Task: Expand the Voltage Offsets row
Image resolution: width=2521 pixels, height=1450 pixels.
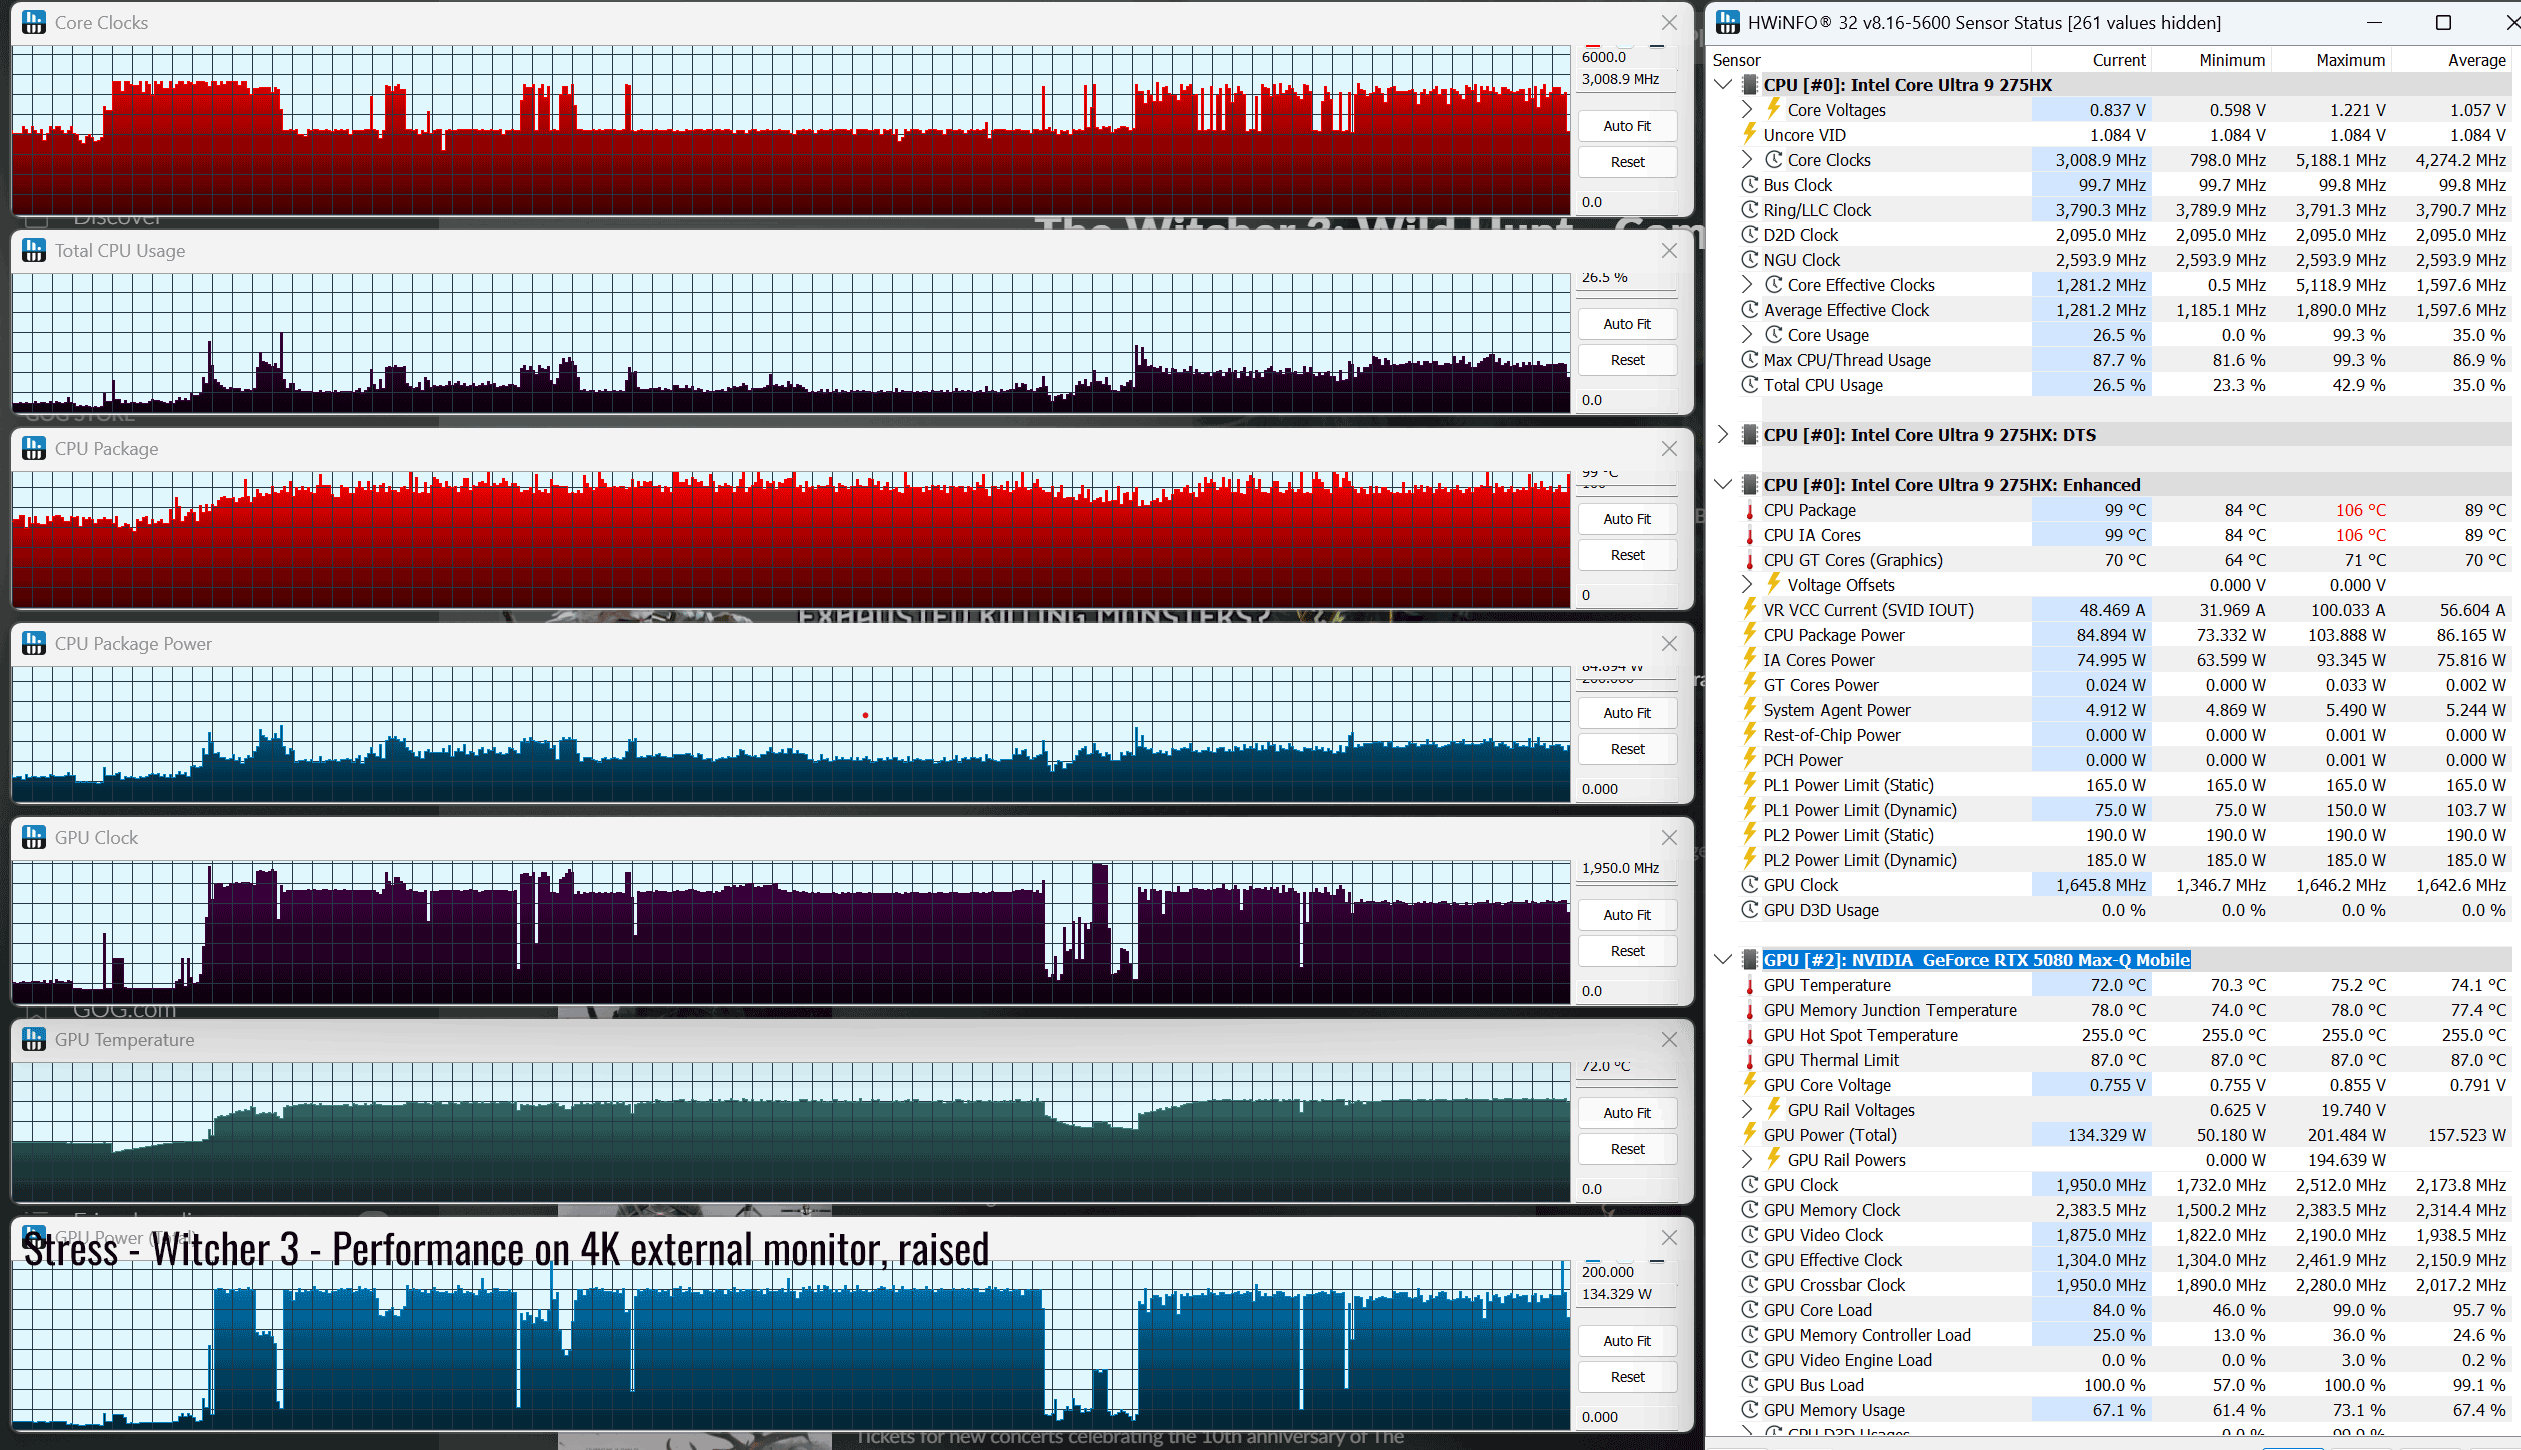Action: click(x=1747, y=585)
